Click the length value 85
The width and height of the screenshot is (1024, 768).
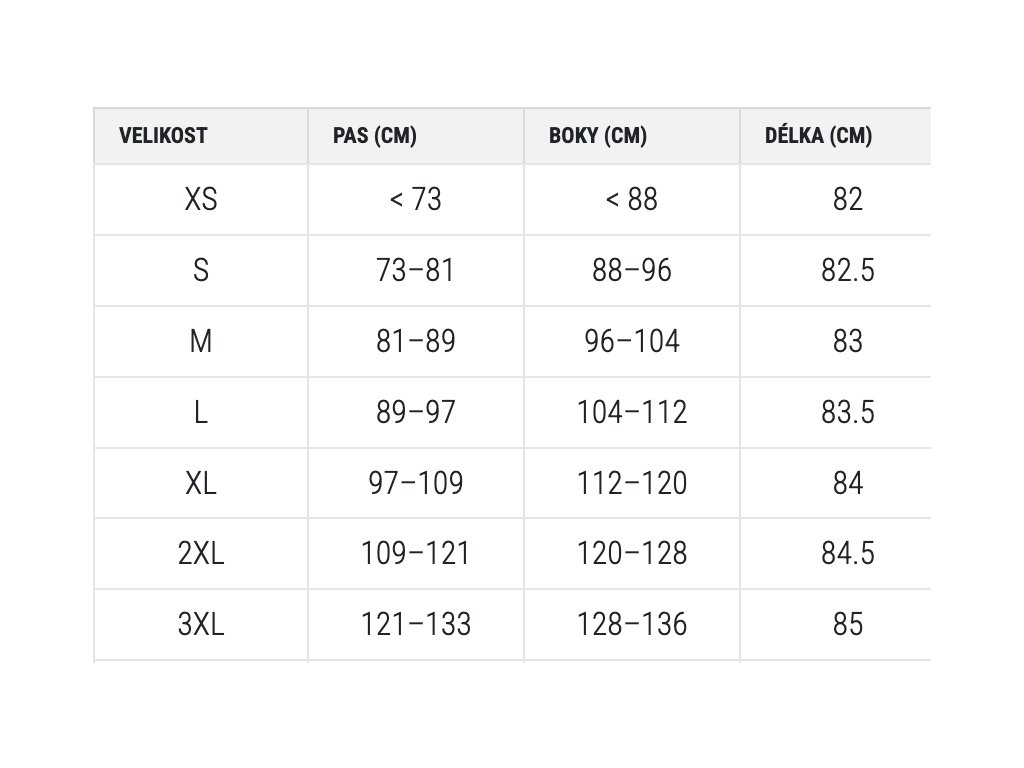click(x=848, y=624)
